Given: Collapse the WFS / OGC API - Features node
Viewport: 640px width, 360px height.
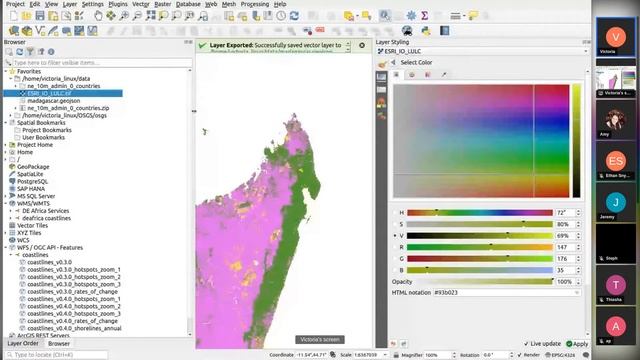Looking at the screenshot, I should 6,247.
